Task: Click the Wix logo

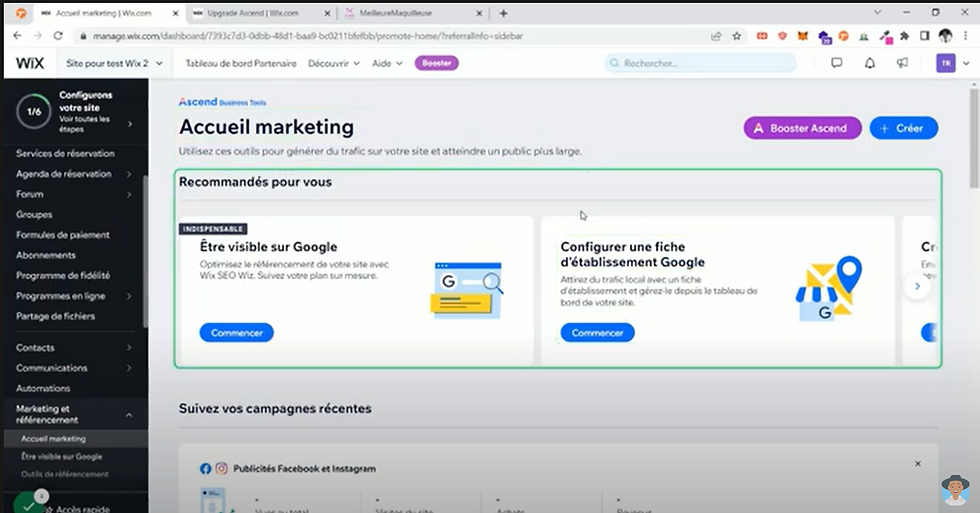Action: pos(30,63)
